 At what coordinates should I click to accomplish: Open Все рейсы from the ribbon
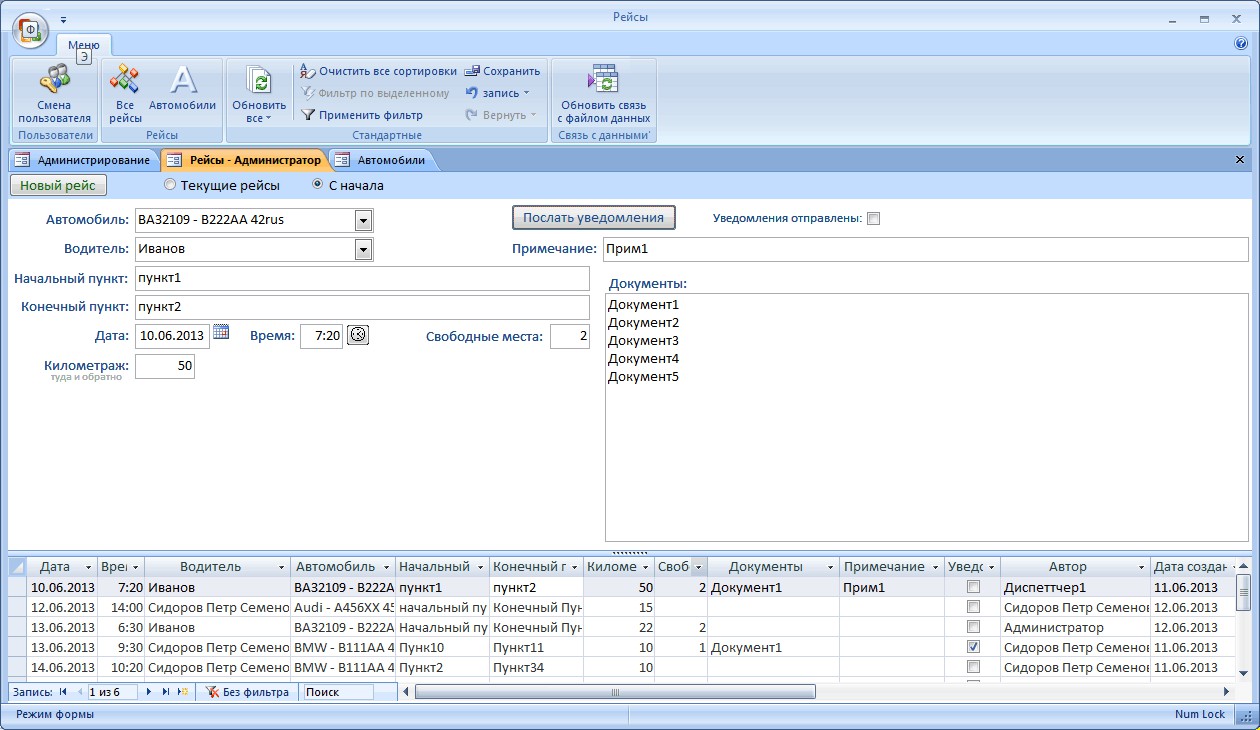pyautogui.click(x=125, y=80)
